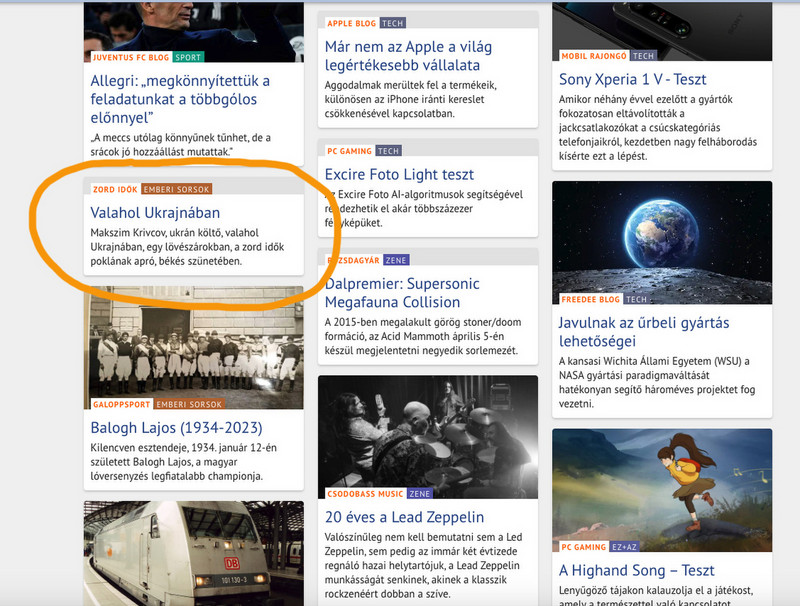Click the Aggodalmak merültek fel excerpt
Screen dimensions: 800x606
tap(411, 99)
